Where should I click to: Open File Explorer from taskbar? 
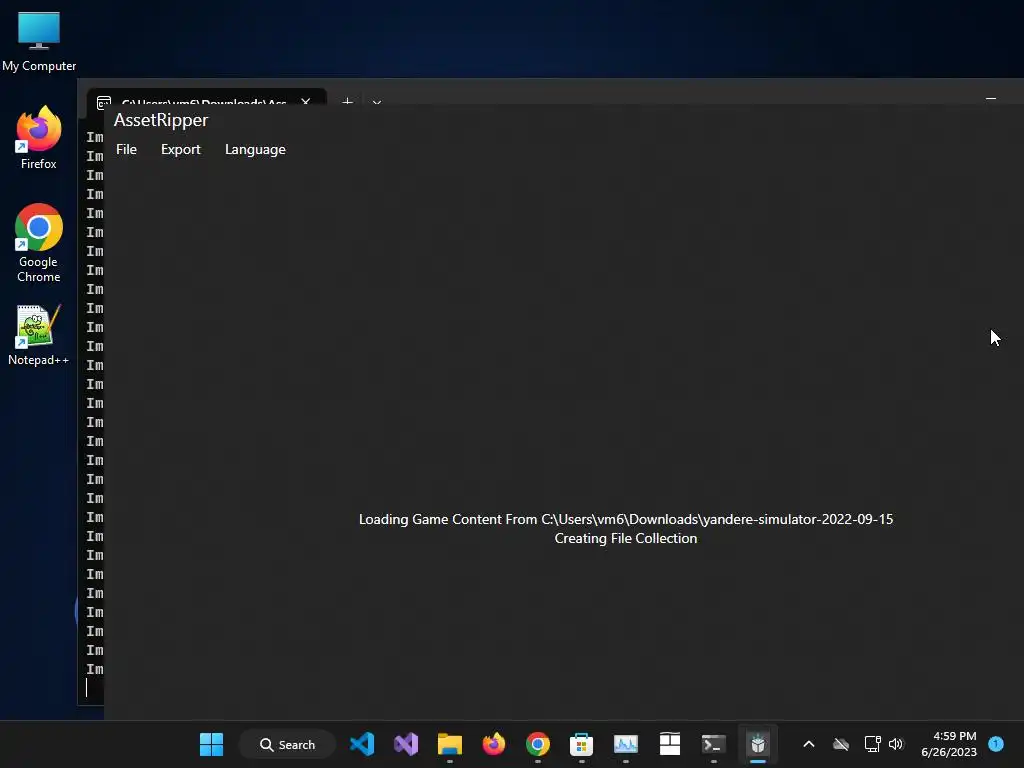[450, 744]
